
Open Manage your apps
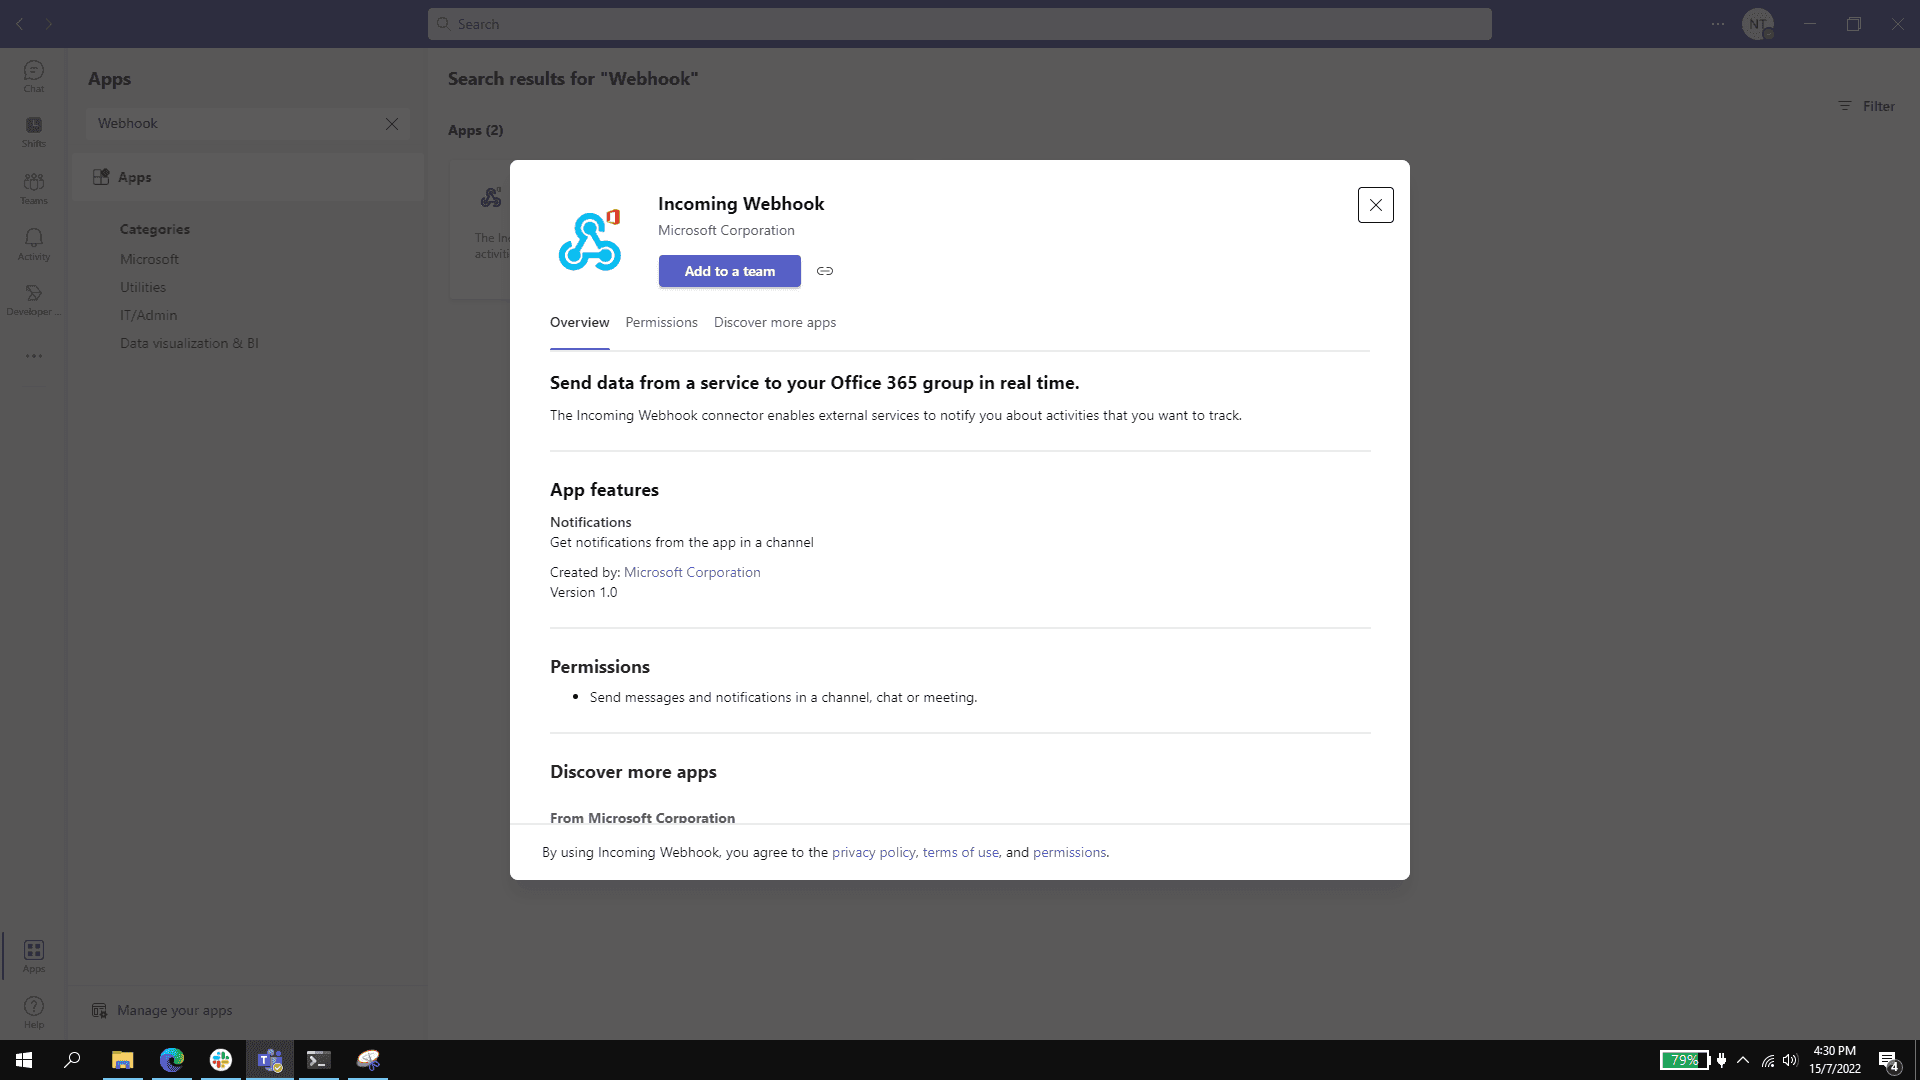tap(162, 1010)
